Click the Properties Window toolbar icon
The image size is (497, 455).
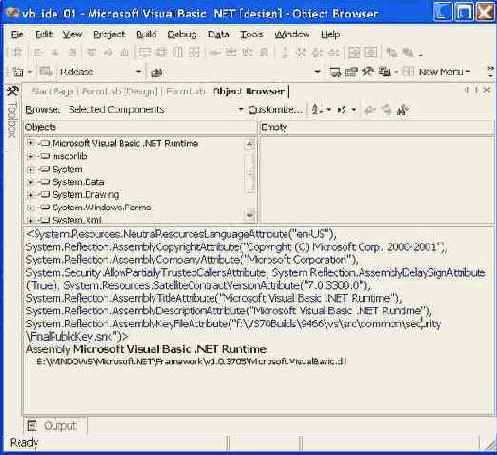(351, 72)
